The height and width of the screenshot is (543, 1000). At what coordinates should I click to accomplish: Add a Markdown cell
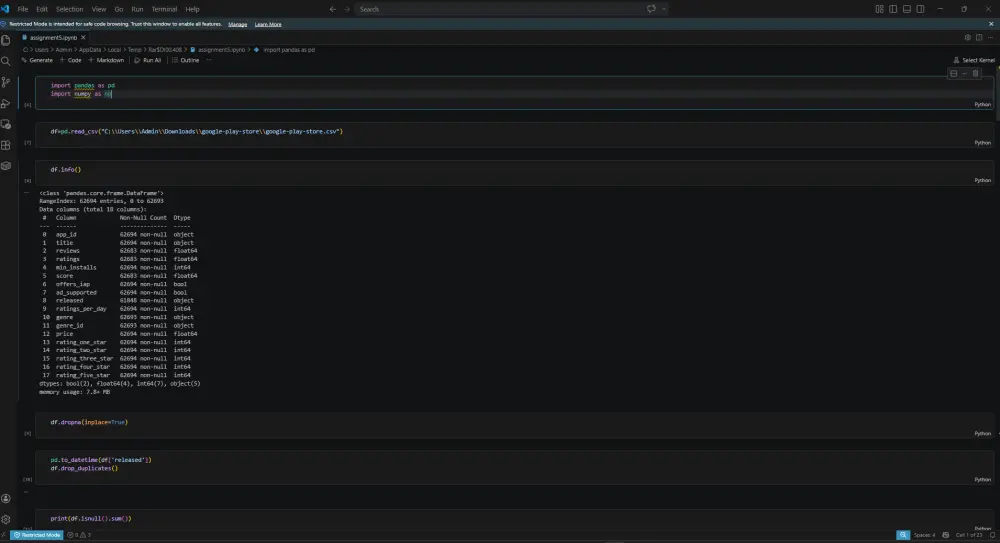[106, 60]
